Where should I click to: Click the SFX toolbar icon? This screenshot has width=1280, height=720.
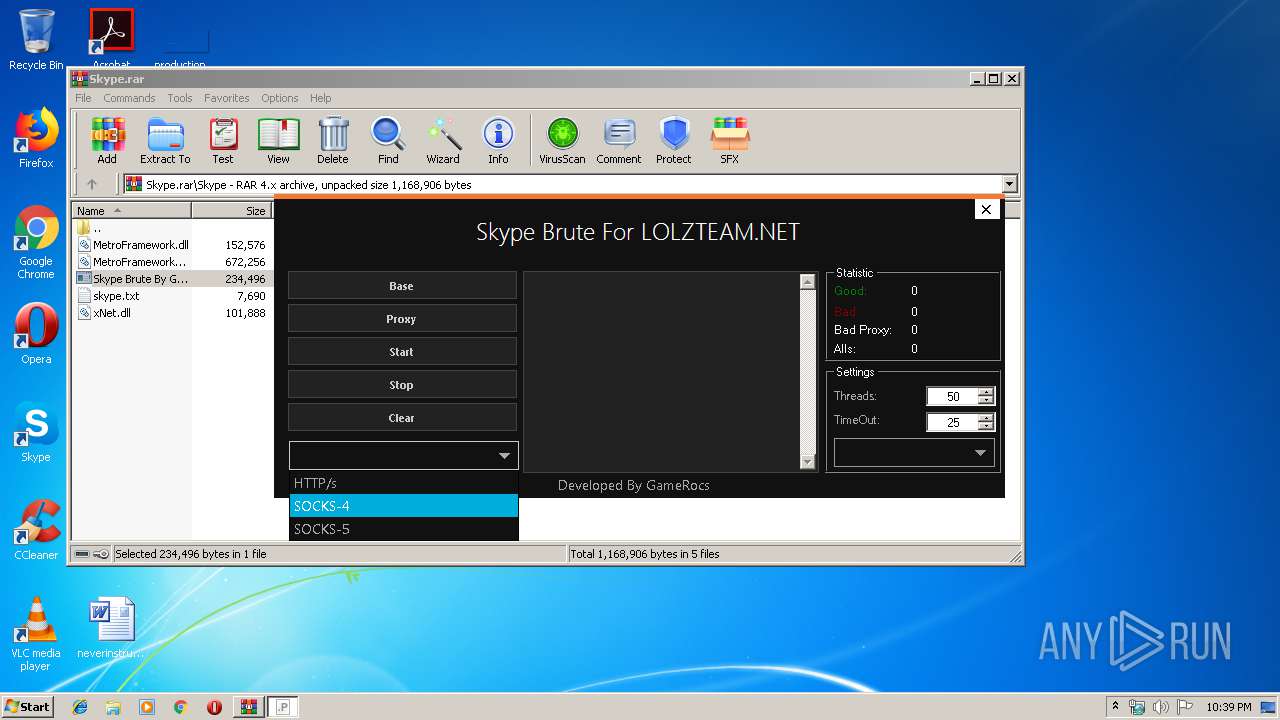[x=730, y=141]
